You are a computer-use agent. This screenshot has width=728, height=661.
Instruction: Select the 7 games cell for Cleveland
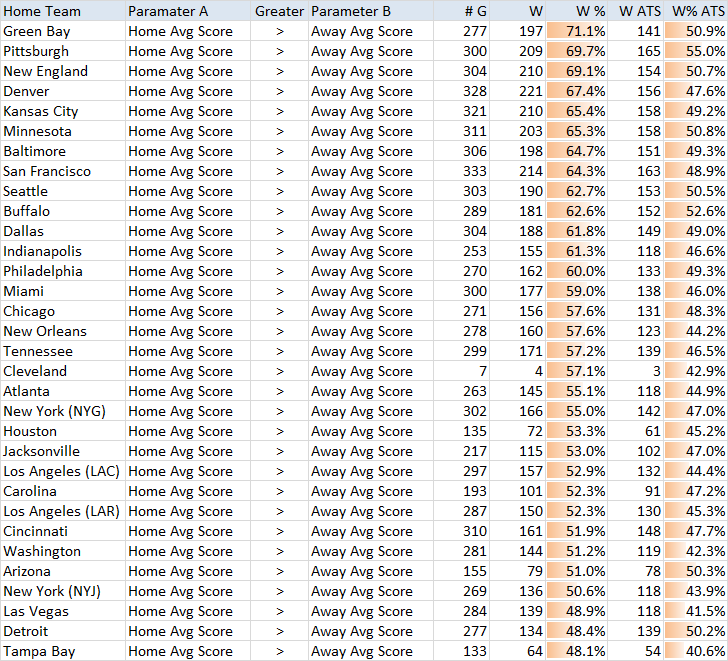pyautogui.click(x=462, y=370)
